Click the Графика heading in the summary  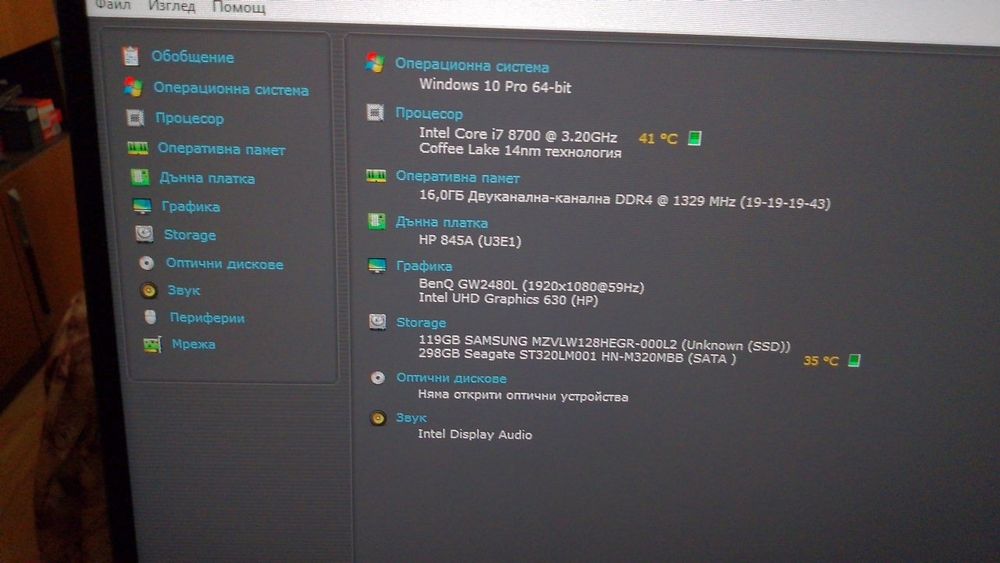(x=424, y=266)
